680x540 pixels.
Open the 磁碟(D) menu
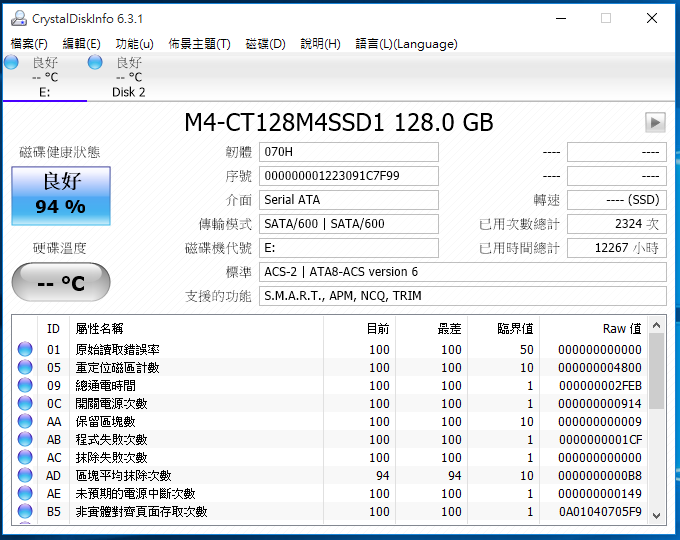click(x=265, y=44)
